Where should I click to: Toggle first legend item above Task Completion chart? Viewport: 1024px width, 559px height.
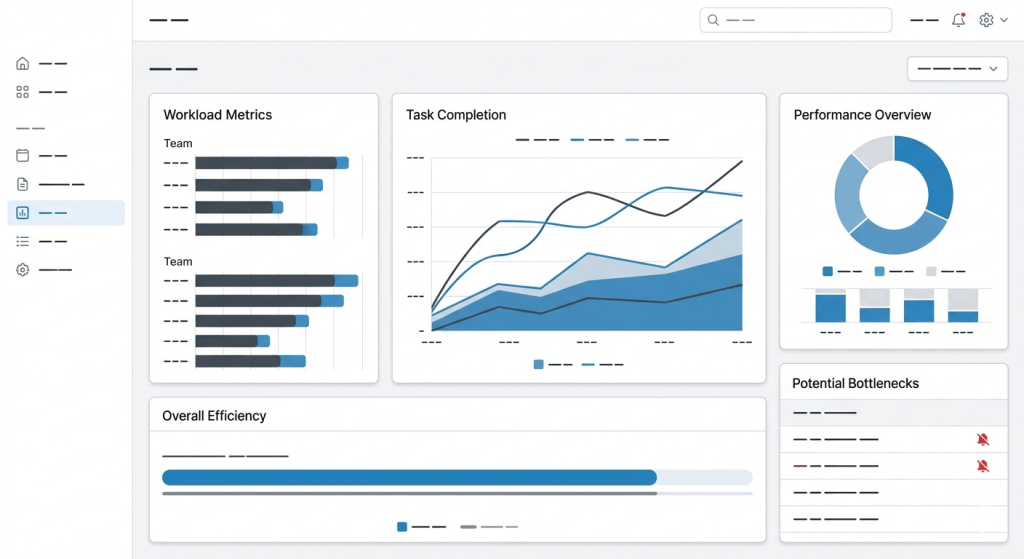(x=537, y=140)
